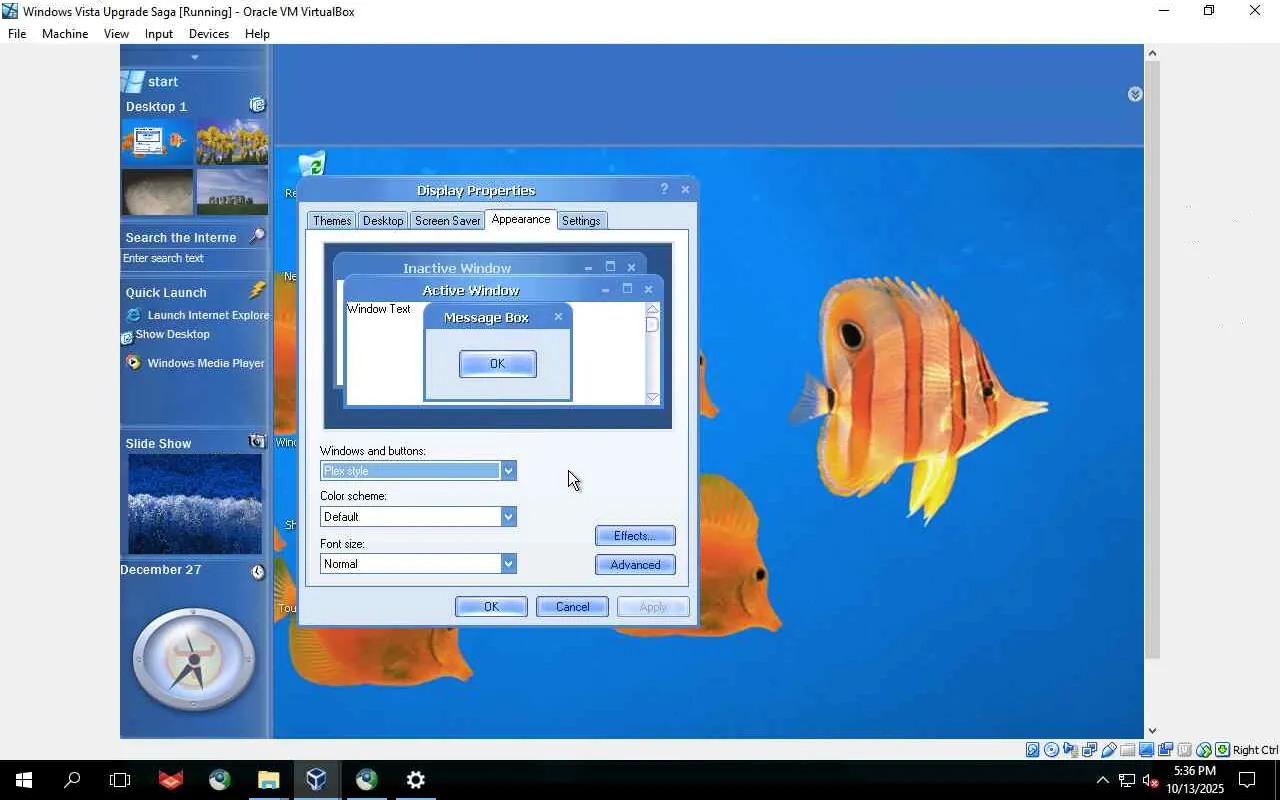Click the Slide Show blue image

tap(195, 505)
